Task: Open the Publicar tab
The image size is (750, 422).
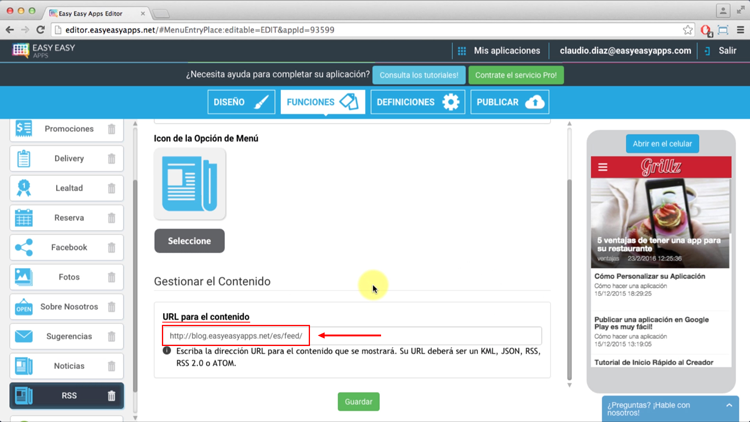Action: pos(510,102)
